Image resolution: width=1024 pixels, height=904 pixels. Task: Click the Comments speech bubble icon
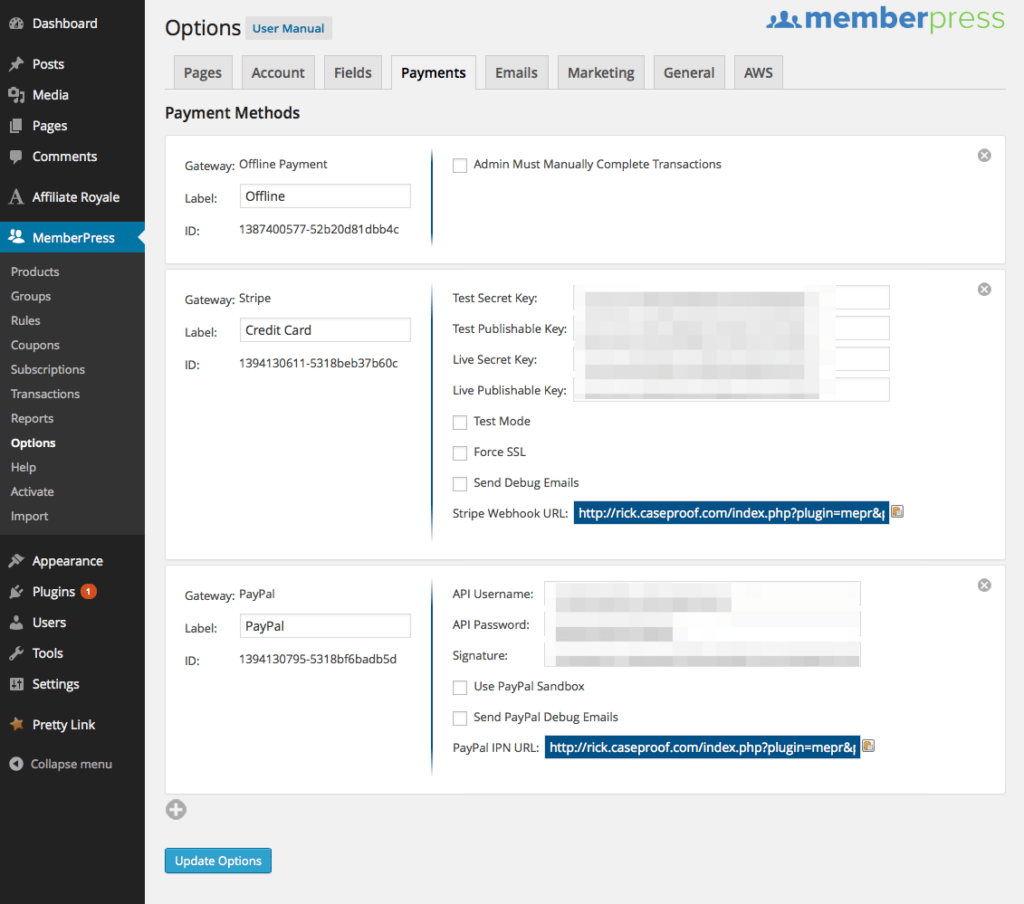(x=16, y=156)
